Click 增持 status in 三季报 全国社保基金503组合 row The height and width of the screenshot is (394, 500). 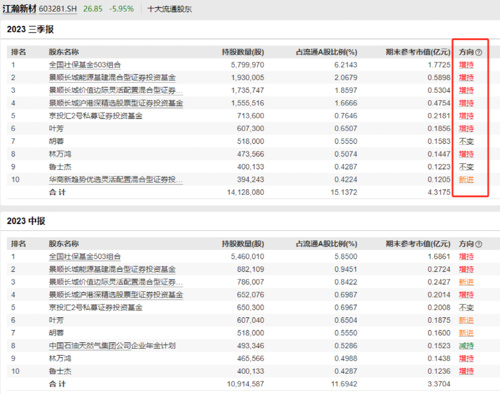tap(466, 65)
